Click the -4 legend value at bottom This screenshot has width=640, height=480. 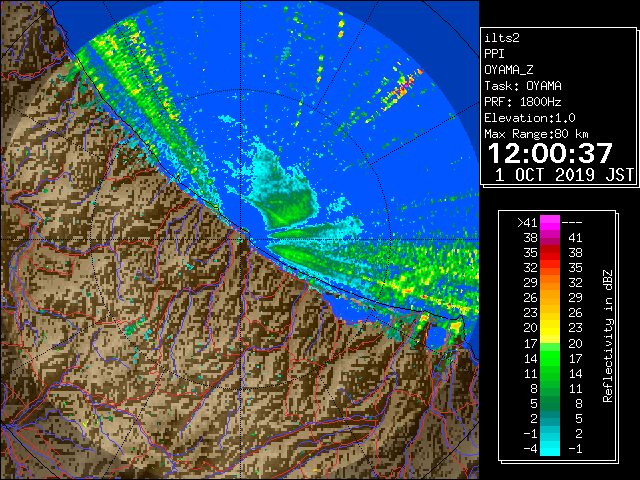(531, 449)
